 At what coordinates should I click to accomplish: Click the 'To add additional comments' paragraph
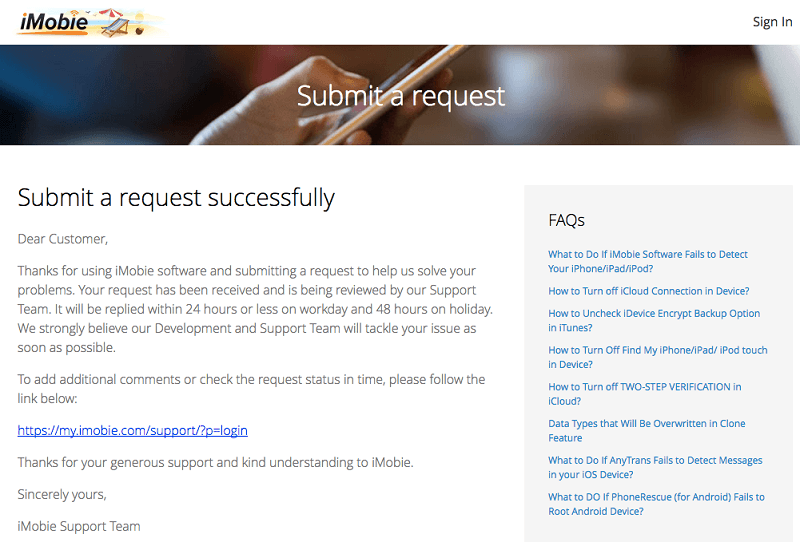point(251,389)
